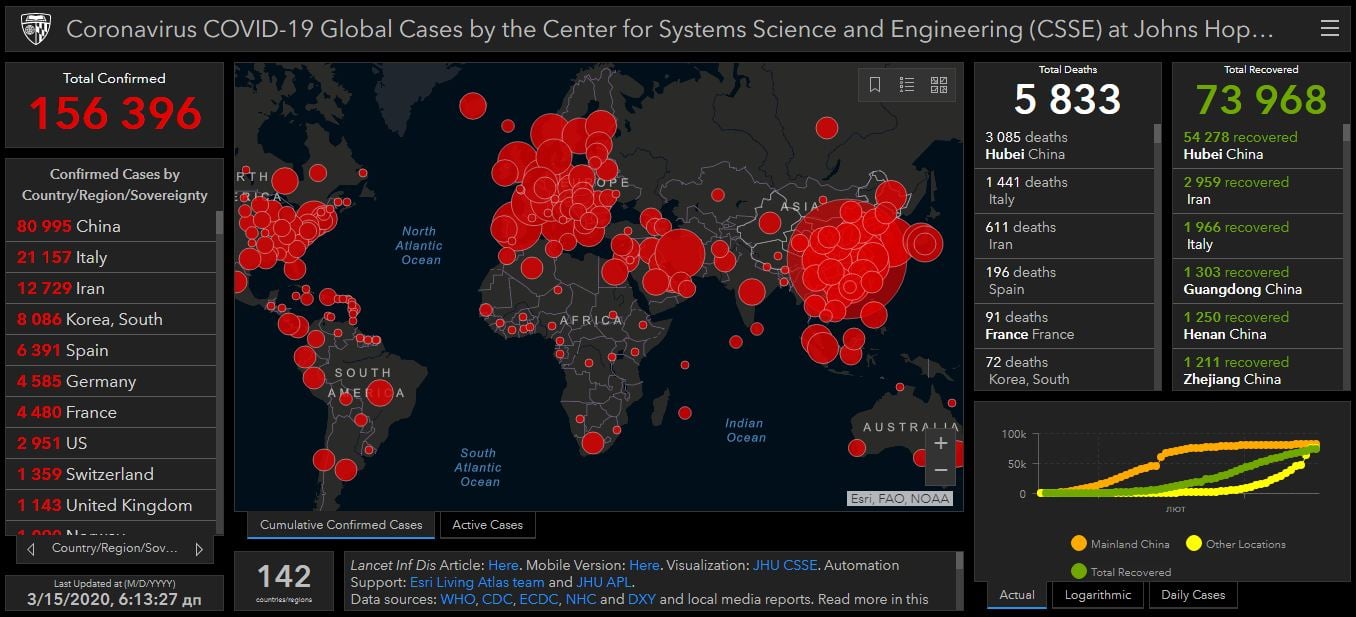Zoom out of the map with minus button
The height and width of the screenshot is (617, 1356).
[x=940, y=470]
